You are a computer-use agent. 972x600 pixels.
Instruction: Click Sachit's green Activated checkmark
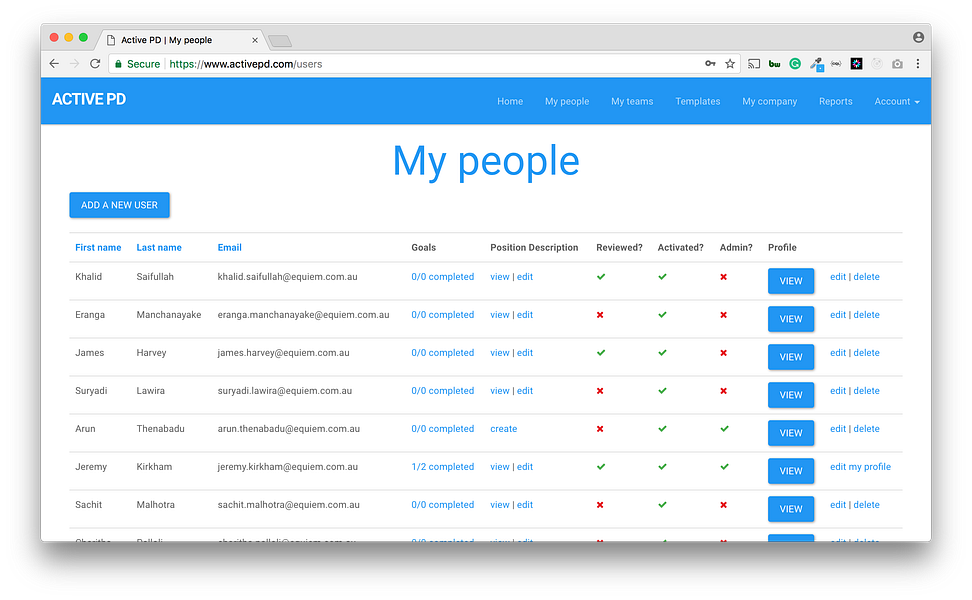[x=663, y=505]
